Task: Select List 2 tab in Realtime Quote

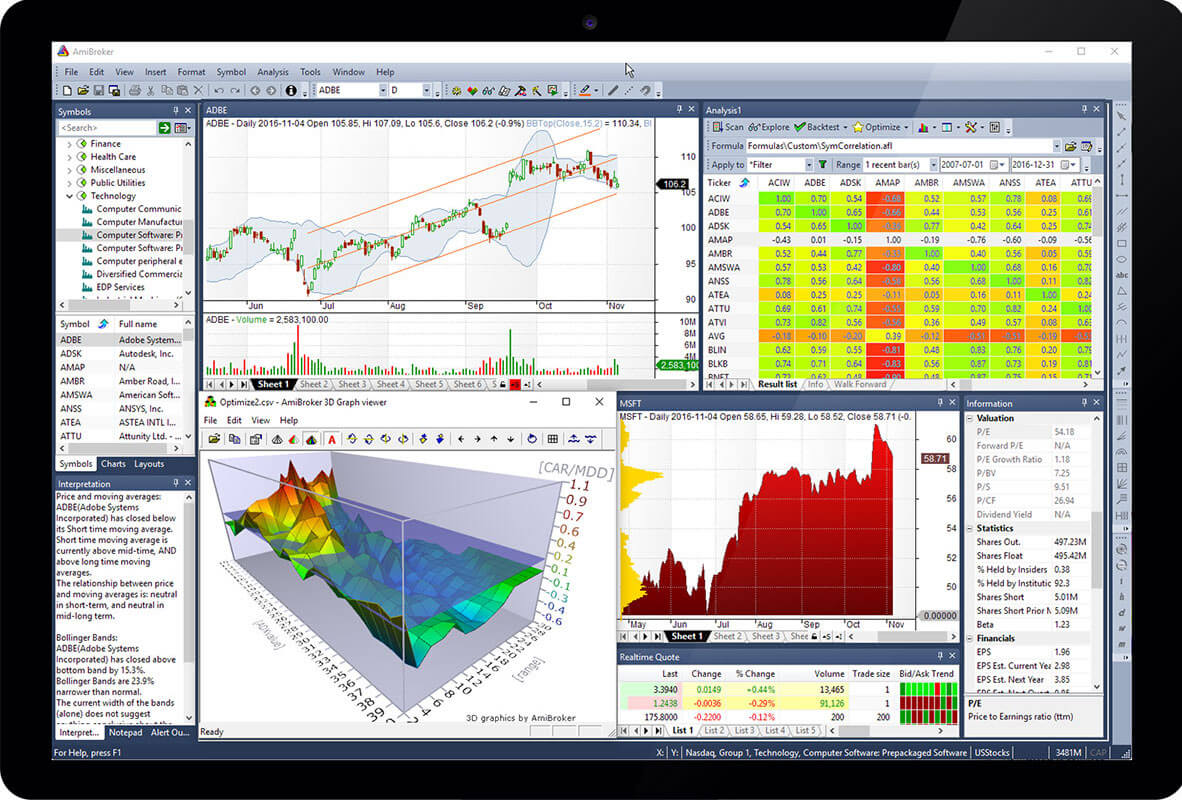Action: pos(714,731)
